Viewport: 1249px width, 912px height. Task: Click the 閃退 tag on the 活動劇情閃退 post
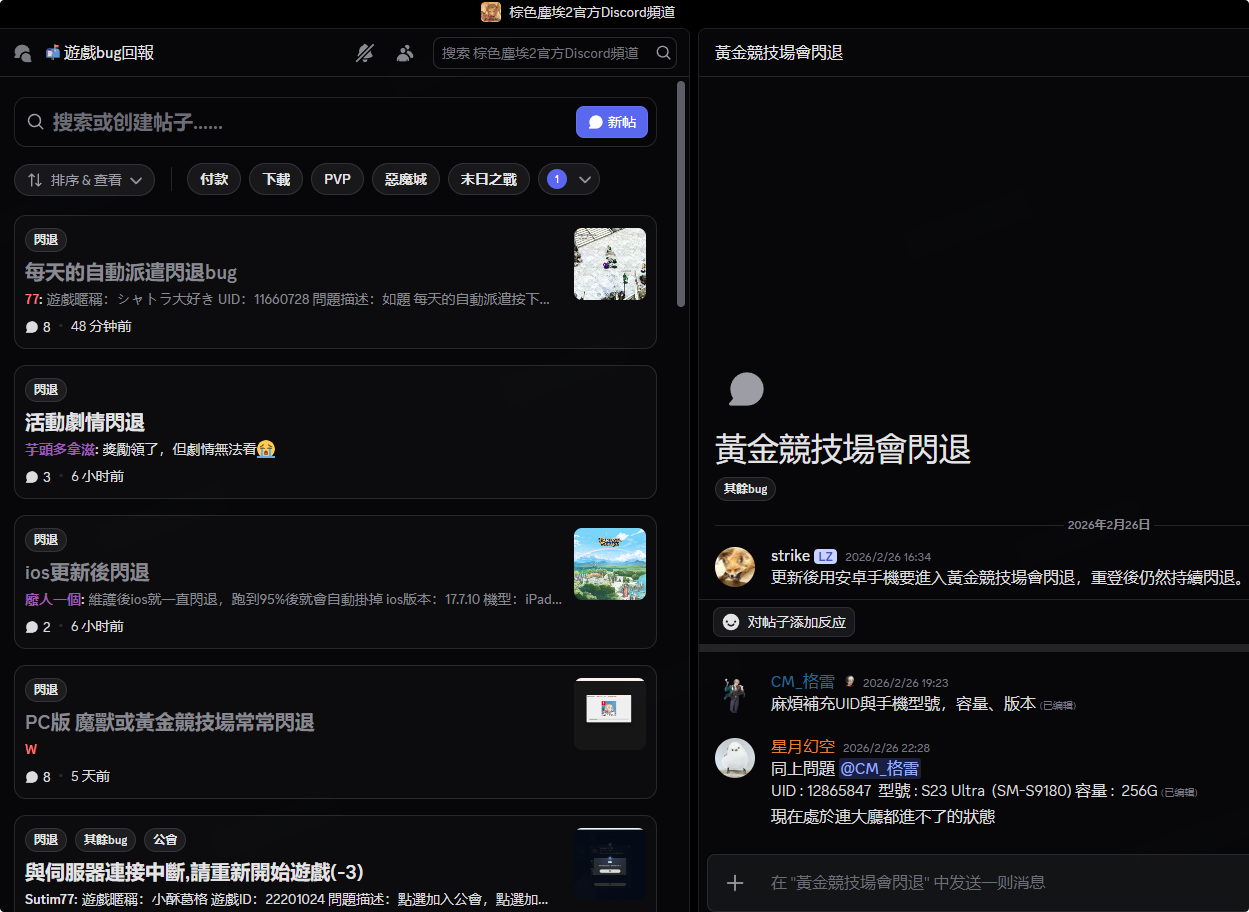pyautogui.click(x=46, y=390)
